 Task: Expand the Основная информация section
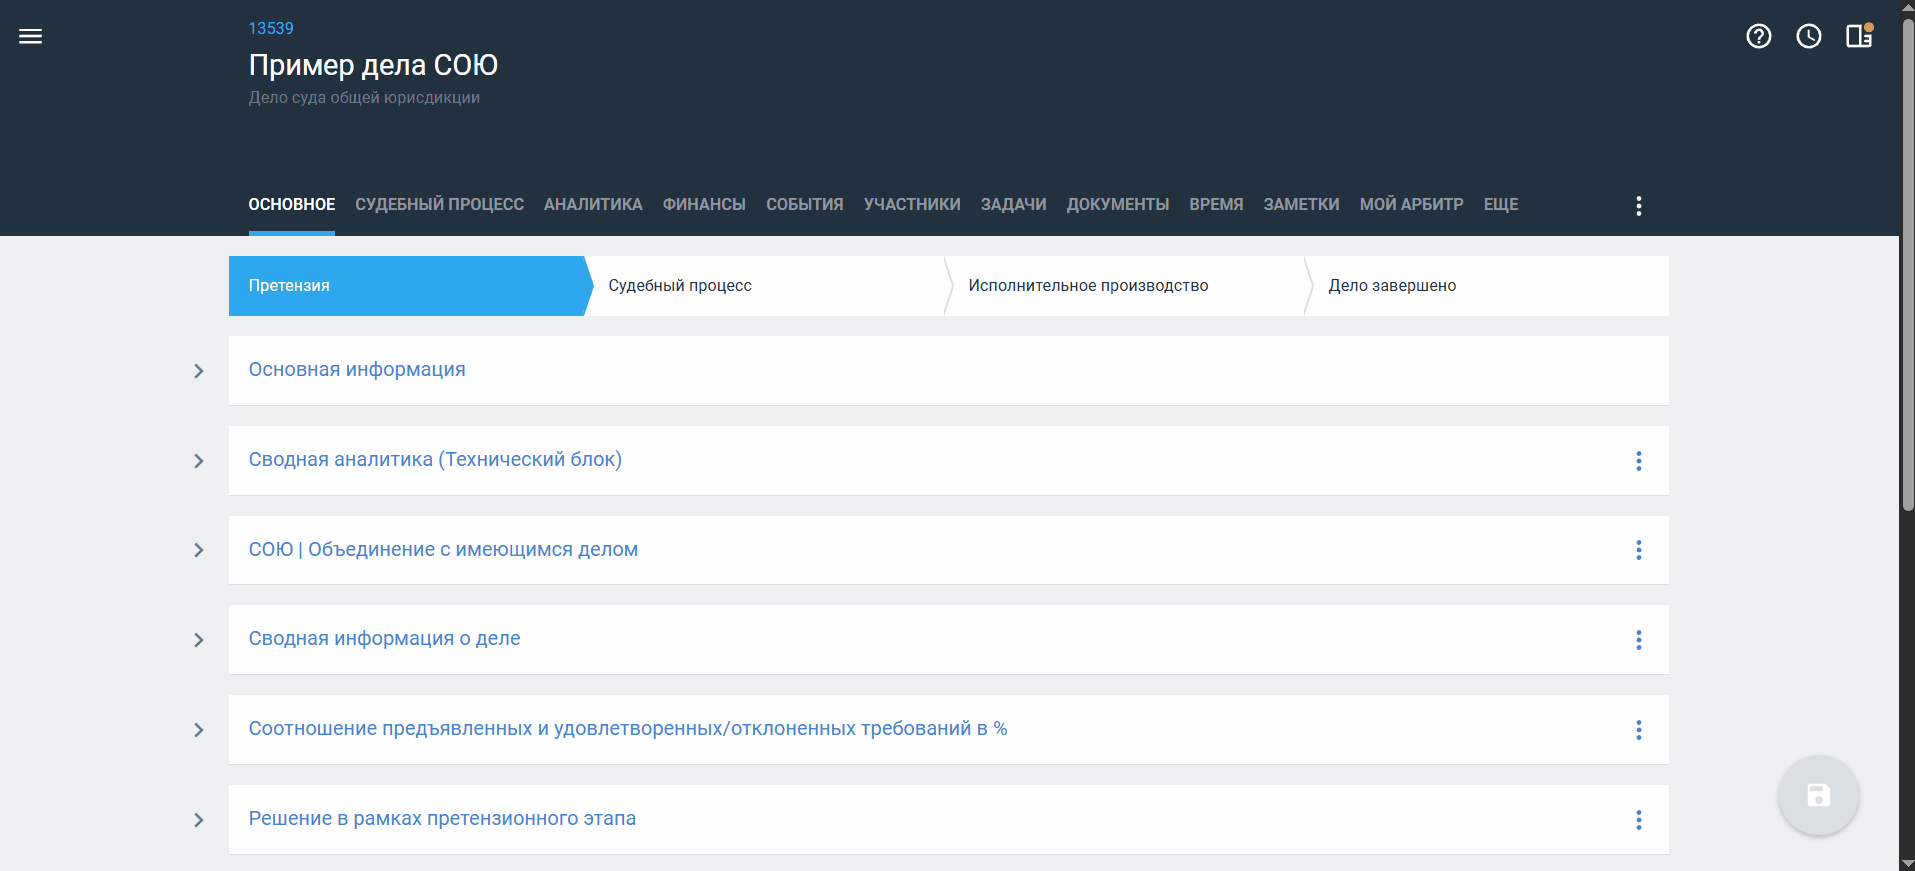[x=199, y=371]
